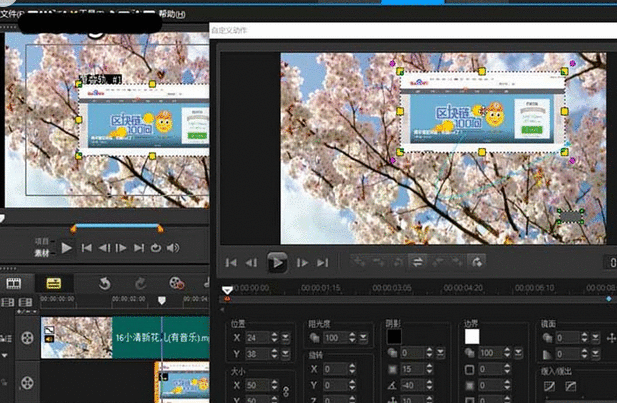Open record/capture option reel icon
The image size is (617, 403).
tap(176, 284)
